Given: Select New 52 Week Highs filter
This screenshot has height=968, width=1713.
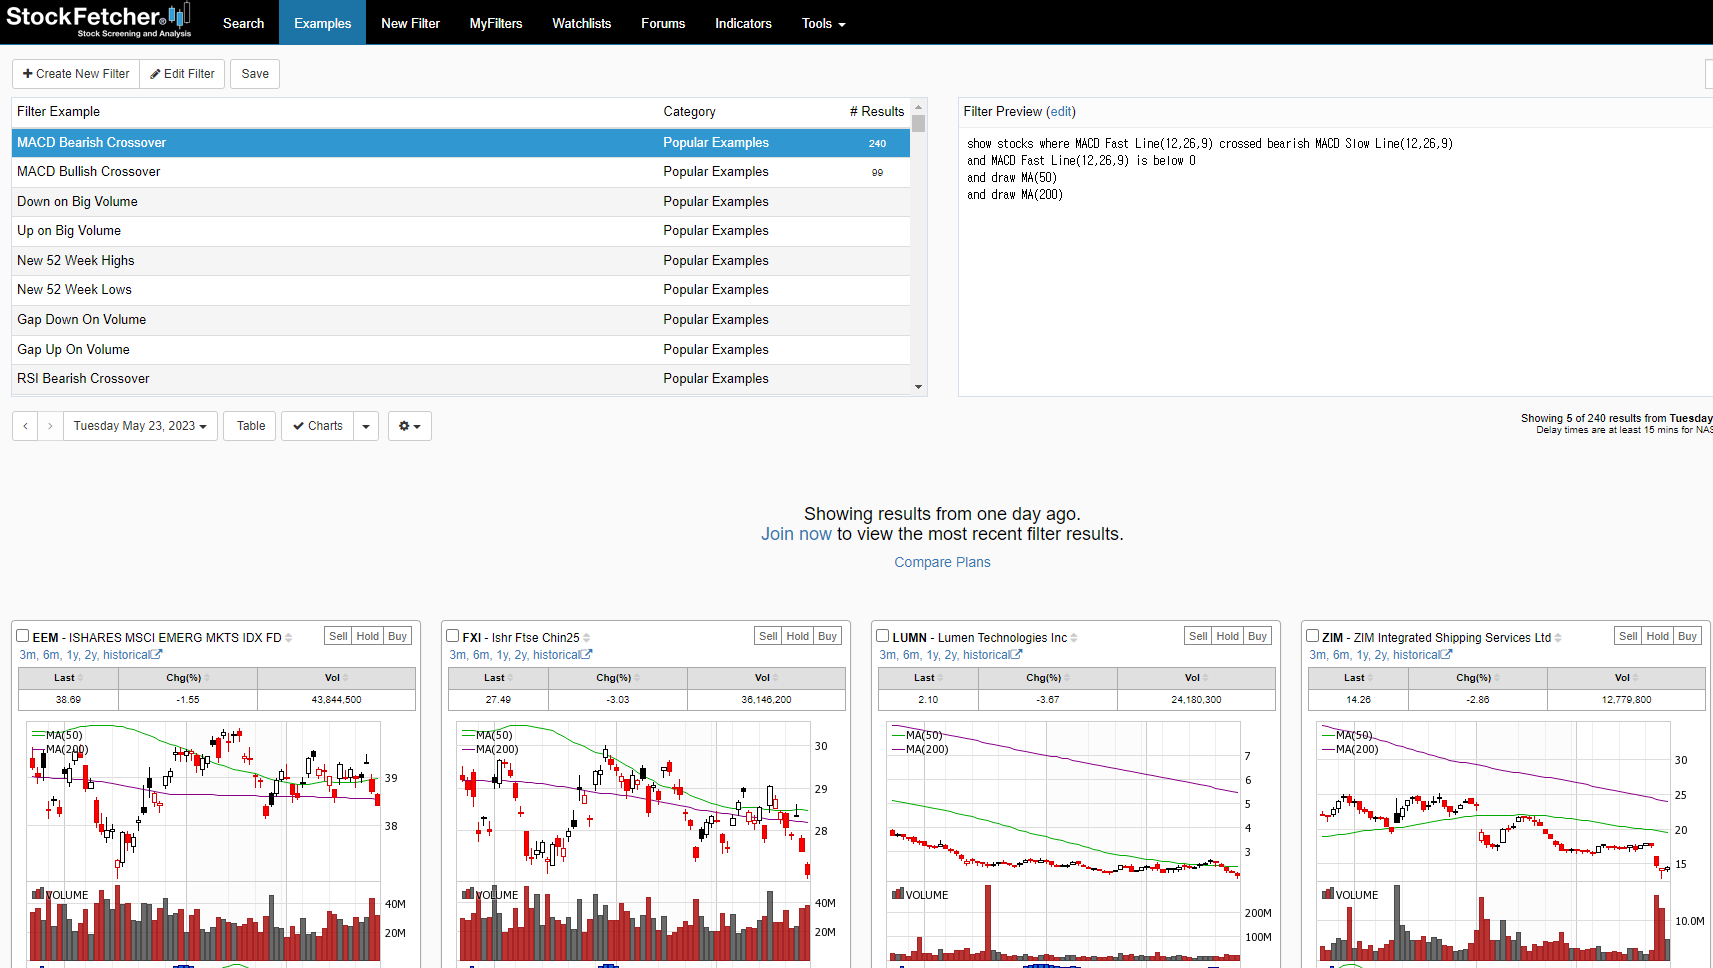Looking at the screenshot, I should [x=461, y=261].
